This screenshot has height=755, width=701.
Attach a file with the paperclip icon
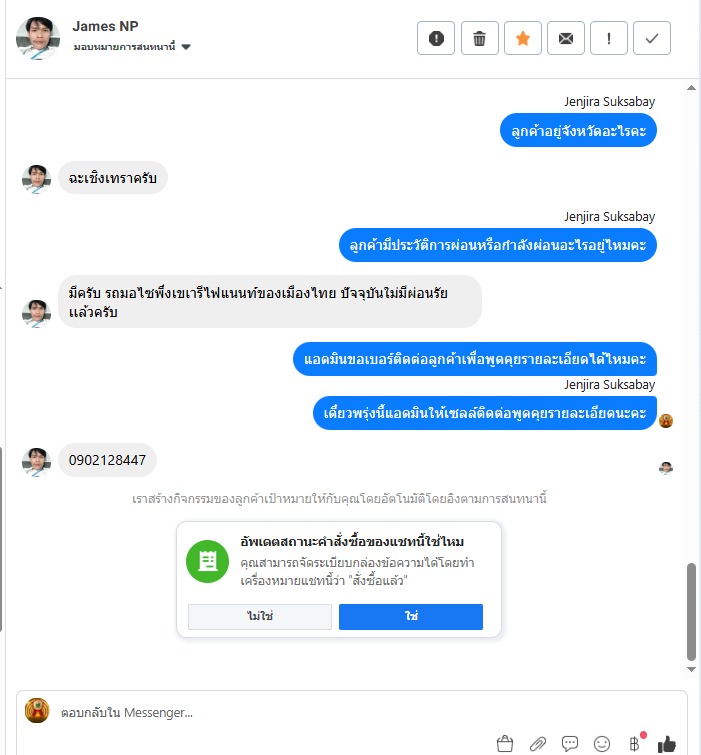click(x=538, y=744)
